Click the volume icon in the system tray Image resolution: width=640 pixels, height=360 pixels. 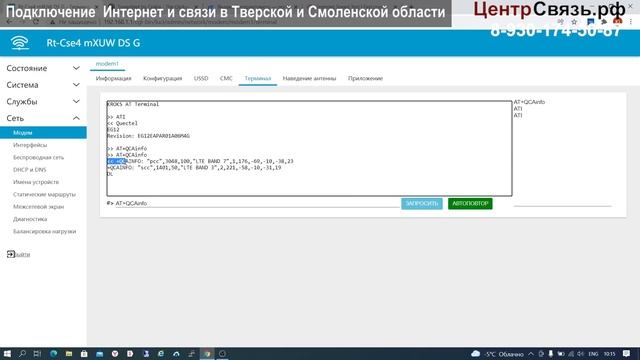click(x=580, y=354)
